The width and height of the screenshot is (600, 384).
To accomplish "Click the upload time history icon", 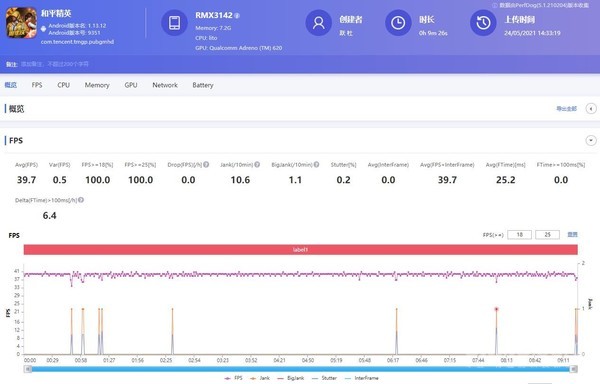I will pos(483,23).
